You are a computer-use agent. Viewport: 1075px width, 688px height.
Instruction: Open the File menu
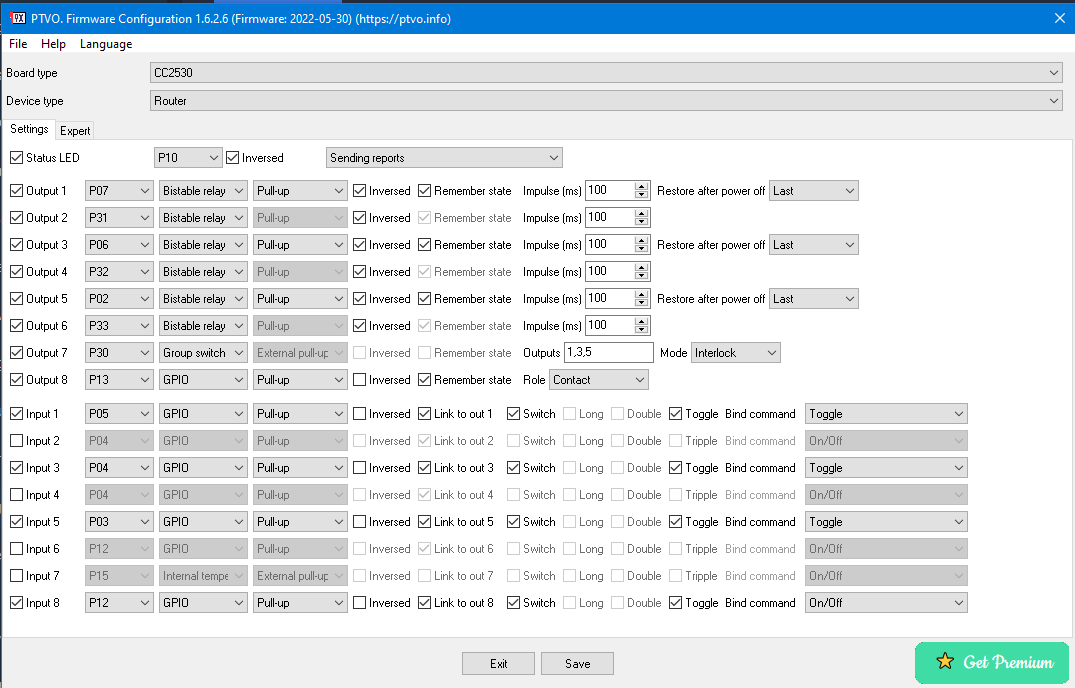pos(18,44)
